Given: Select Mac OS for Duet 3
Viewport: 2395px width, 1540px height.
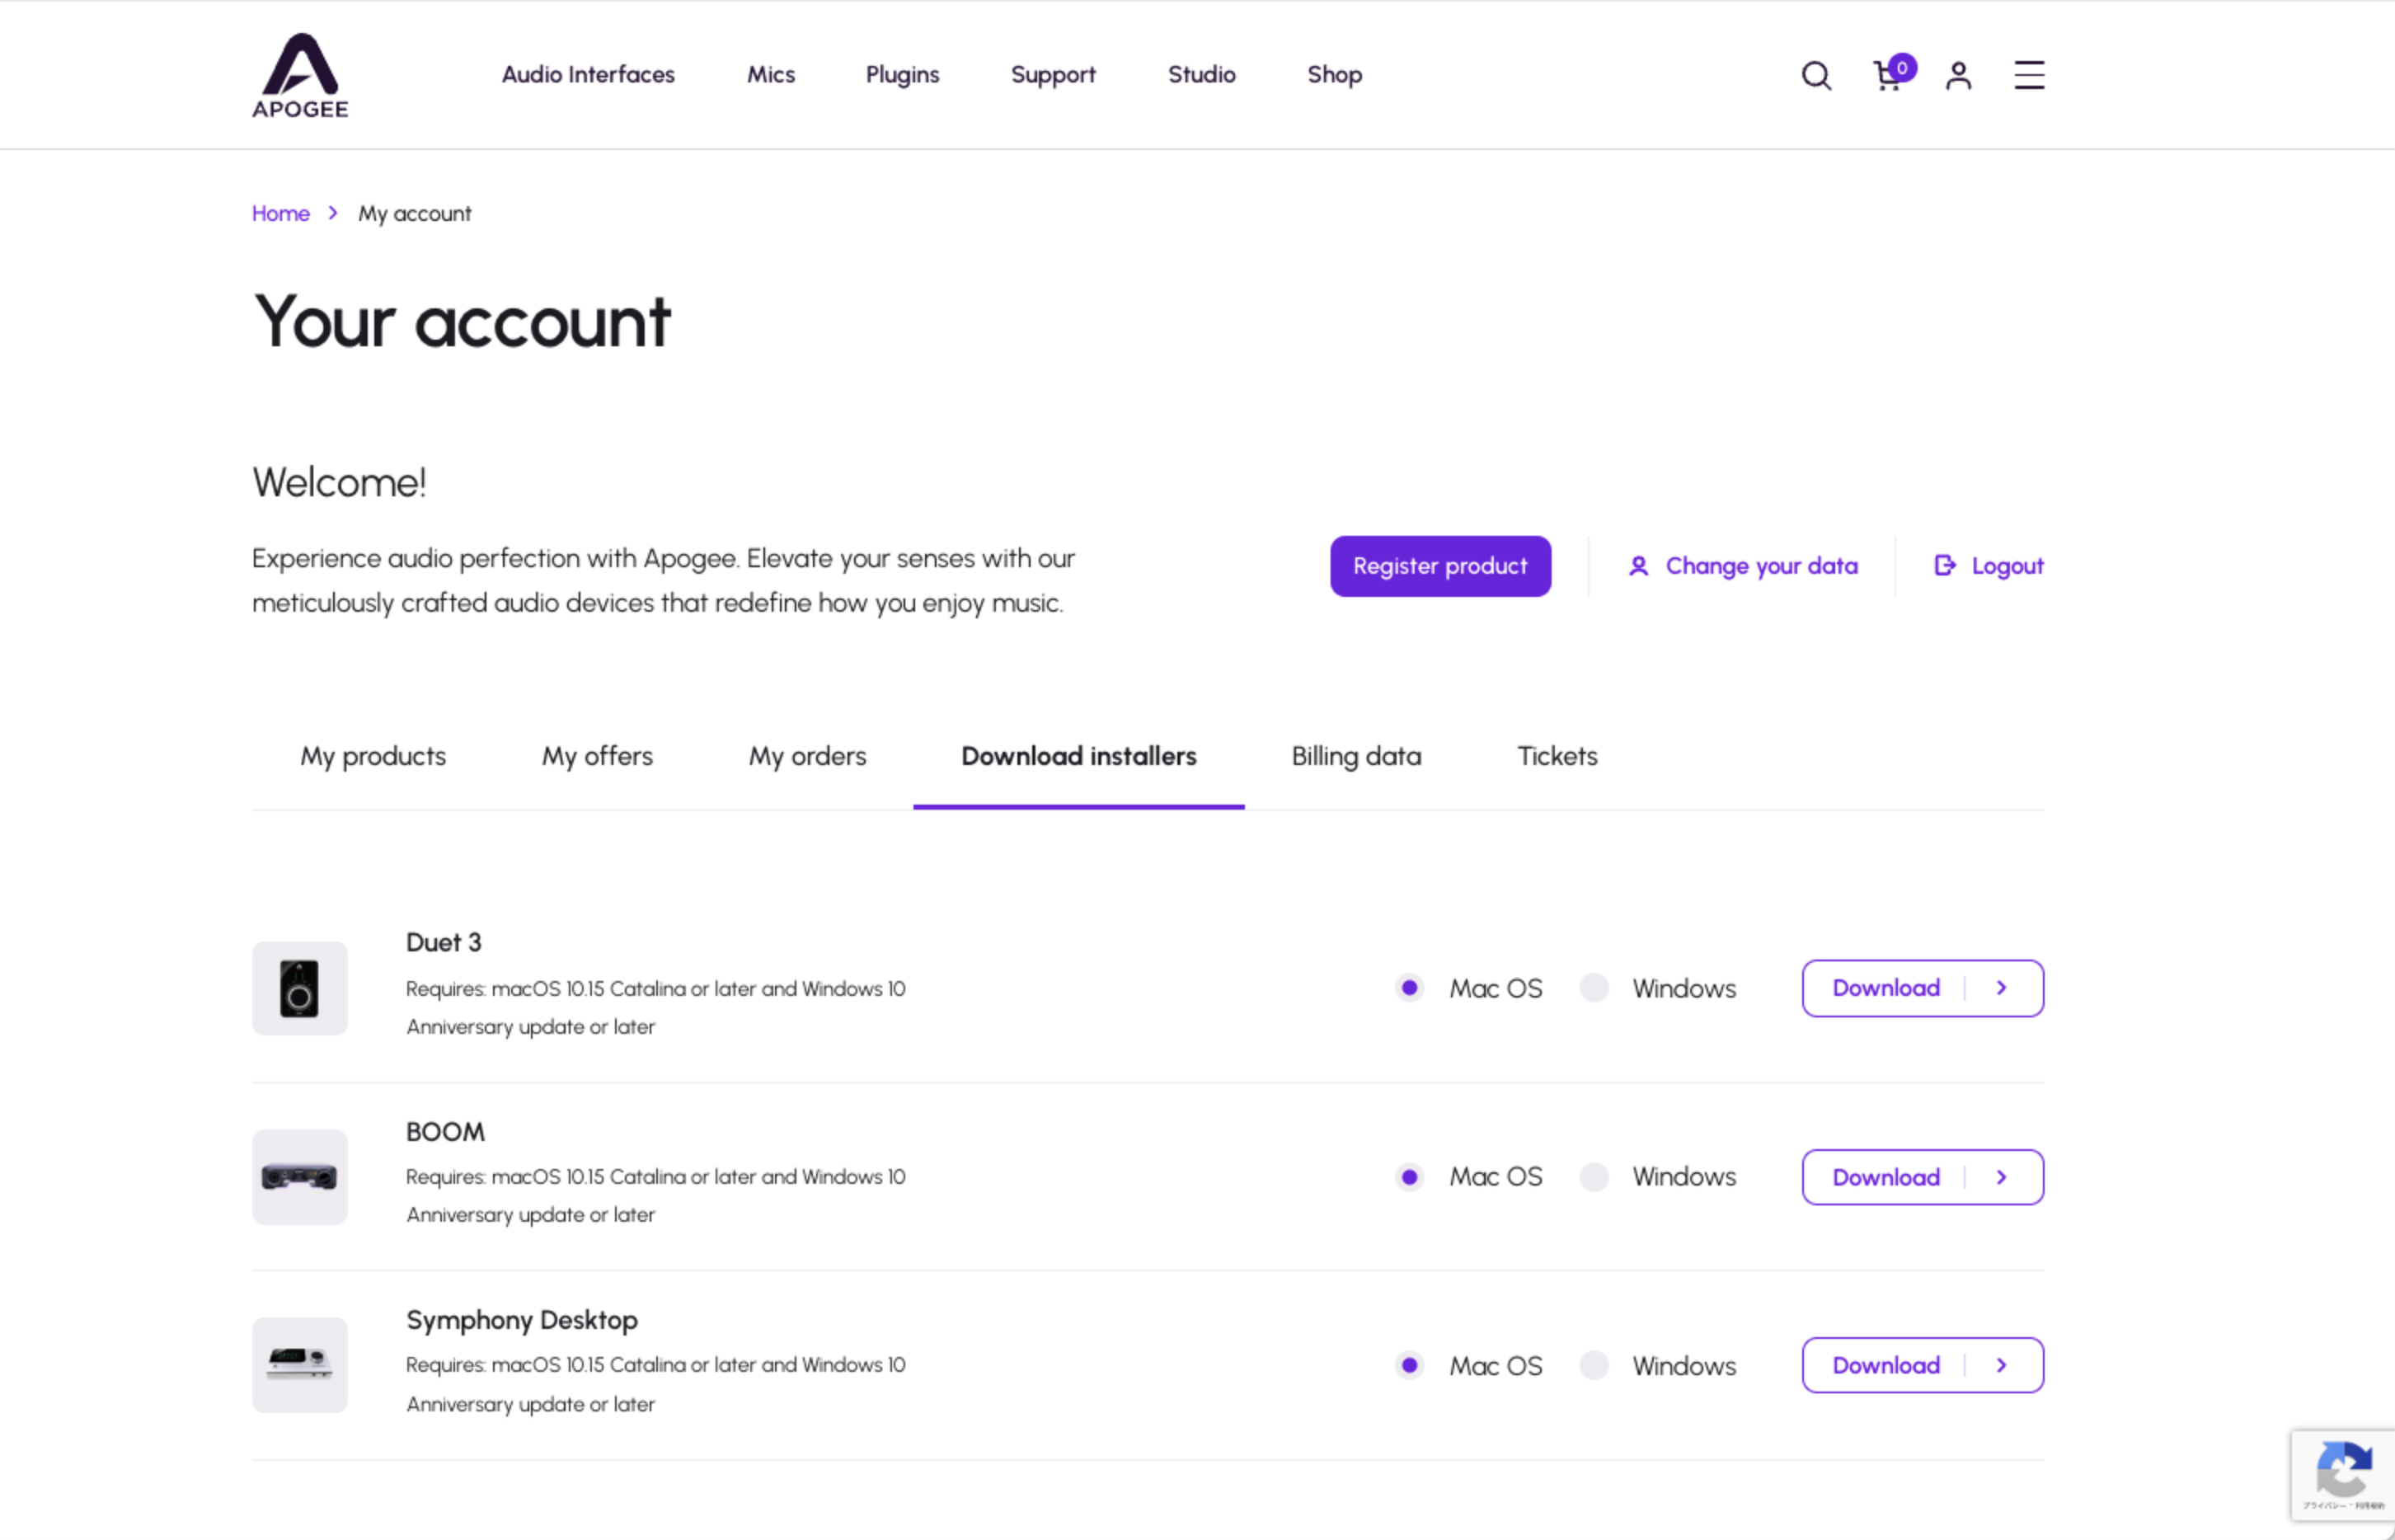Looking at the screenshot, I should 1409,988.
